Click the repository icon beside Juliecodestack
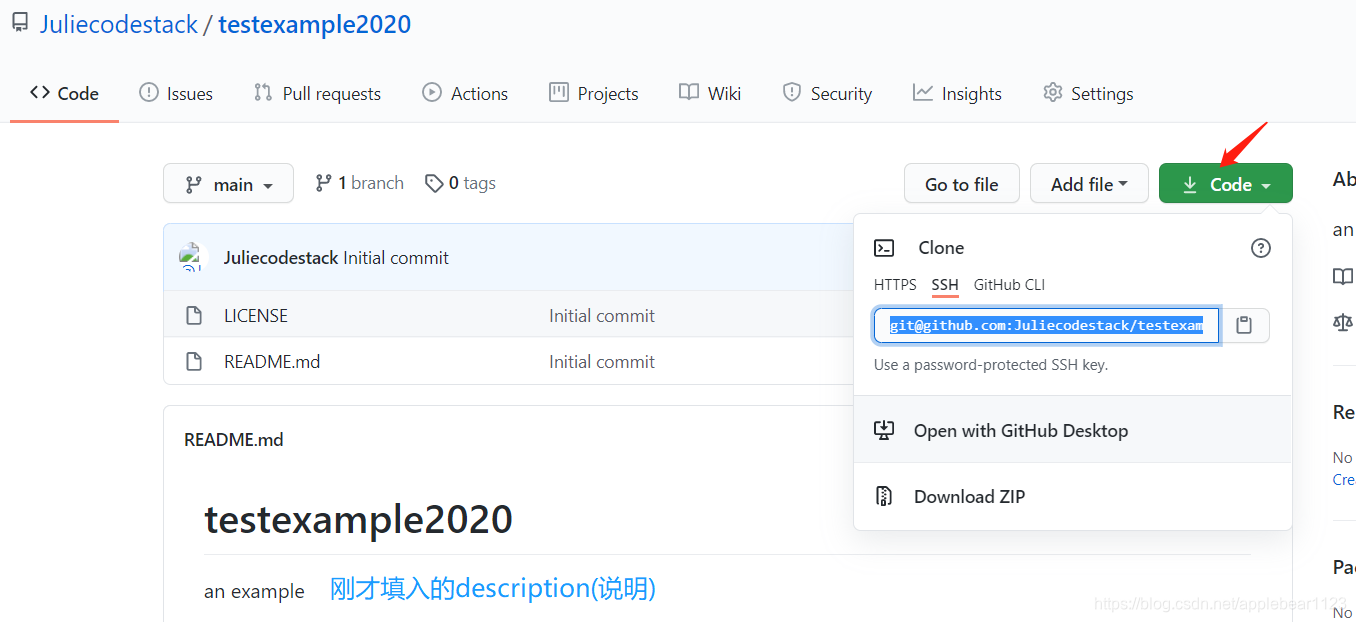Viewport: 1356px width, 622px height. pos(20,23)
